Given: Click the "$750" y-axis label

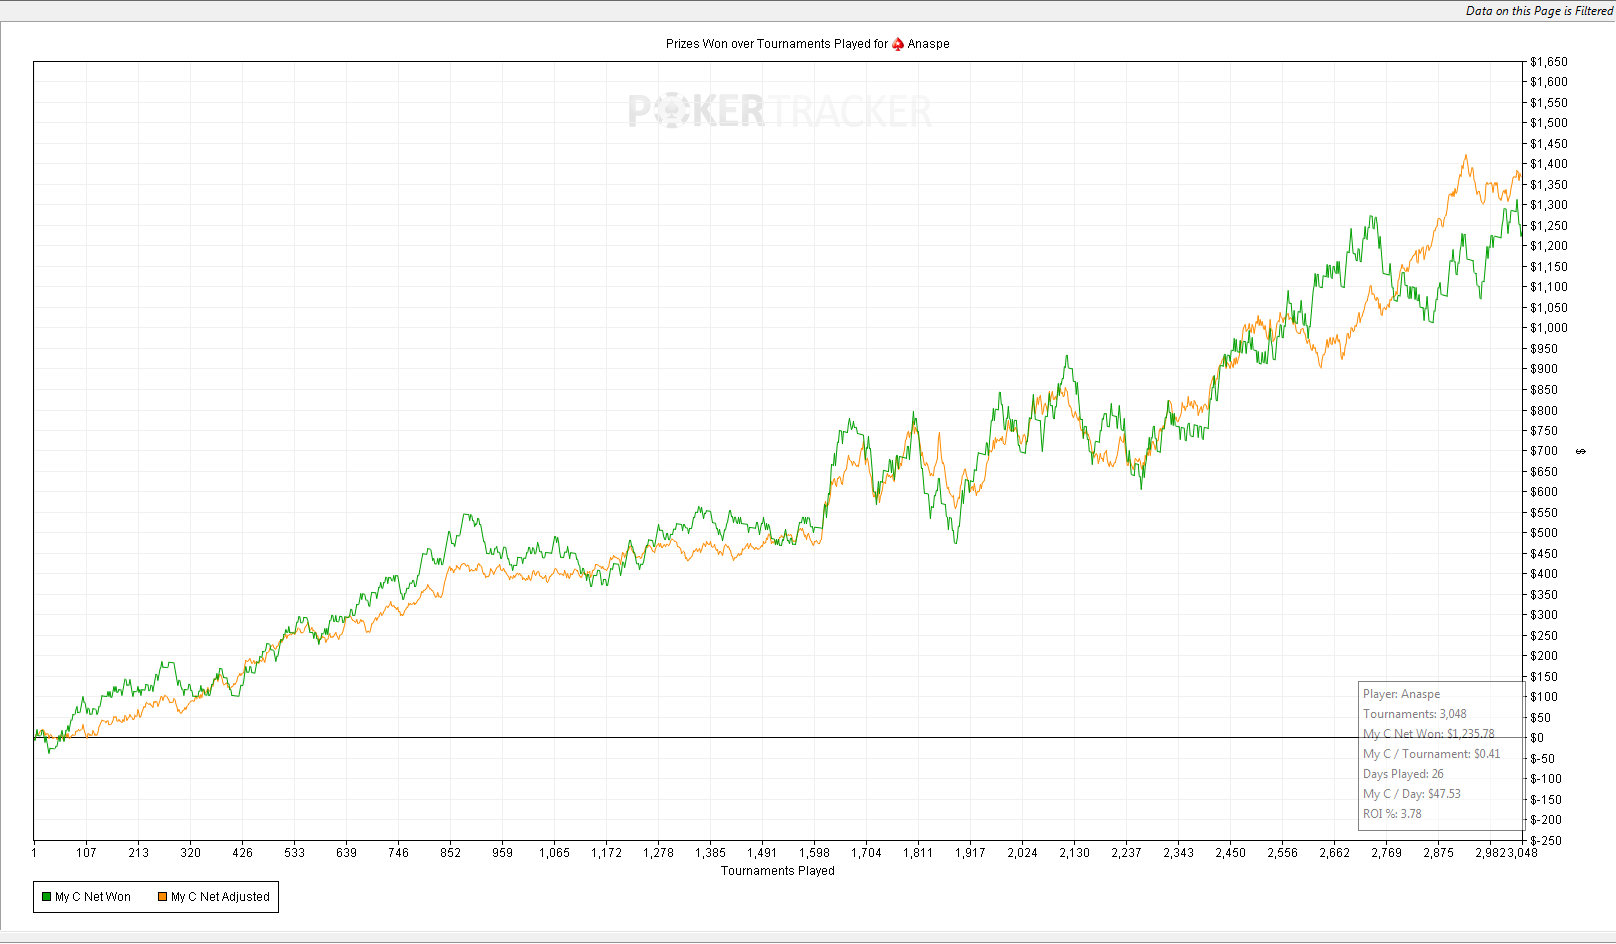Looking at the screenshot, I should (x=1544, y=431).
